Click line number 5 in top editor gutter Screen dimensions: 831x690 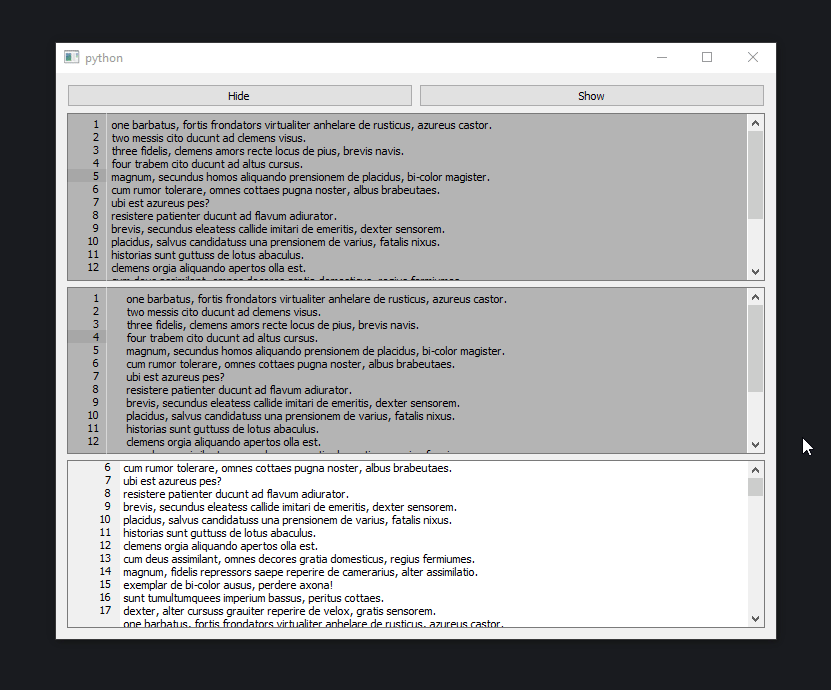pos(96,177)
